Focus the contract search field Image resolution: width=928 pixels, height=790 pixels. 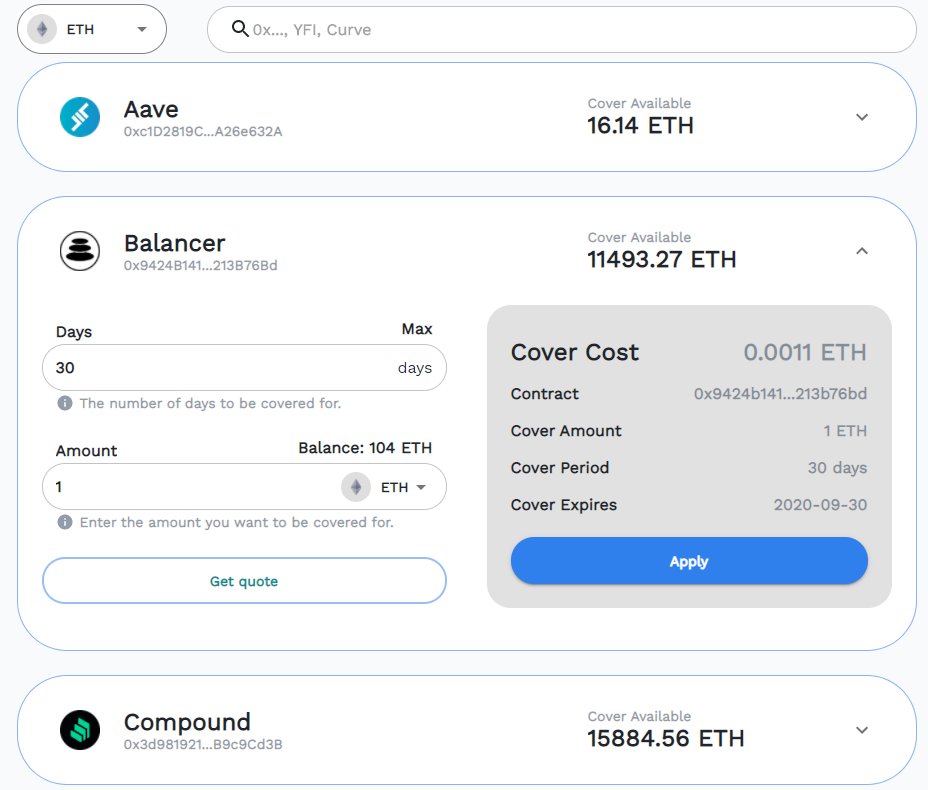(561, 30)
